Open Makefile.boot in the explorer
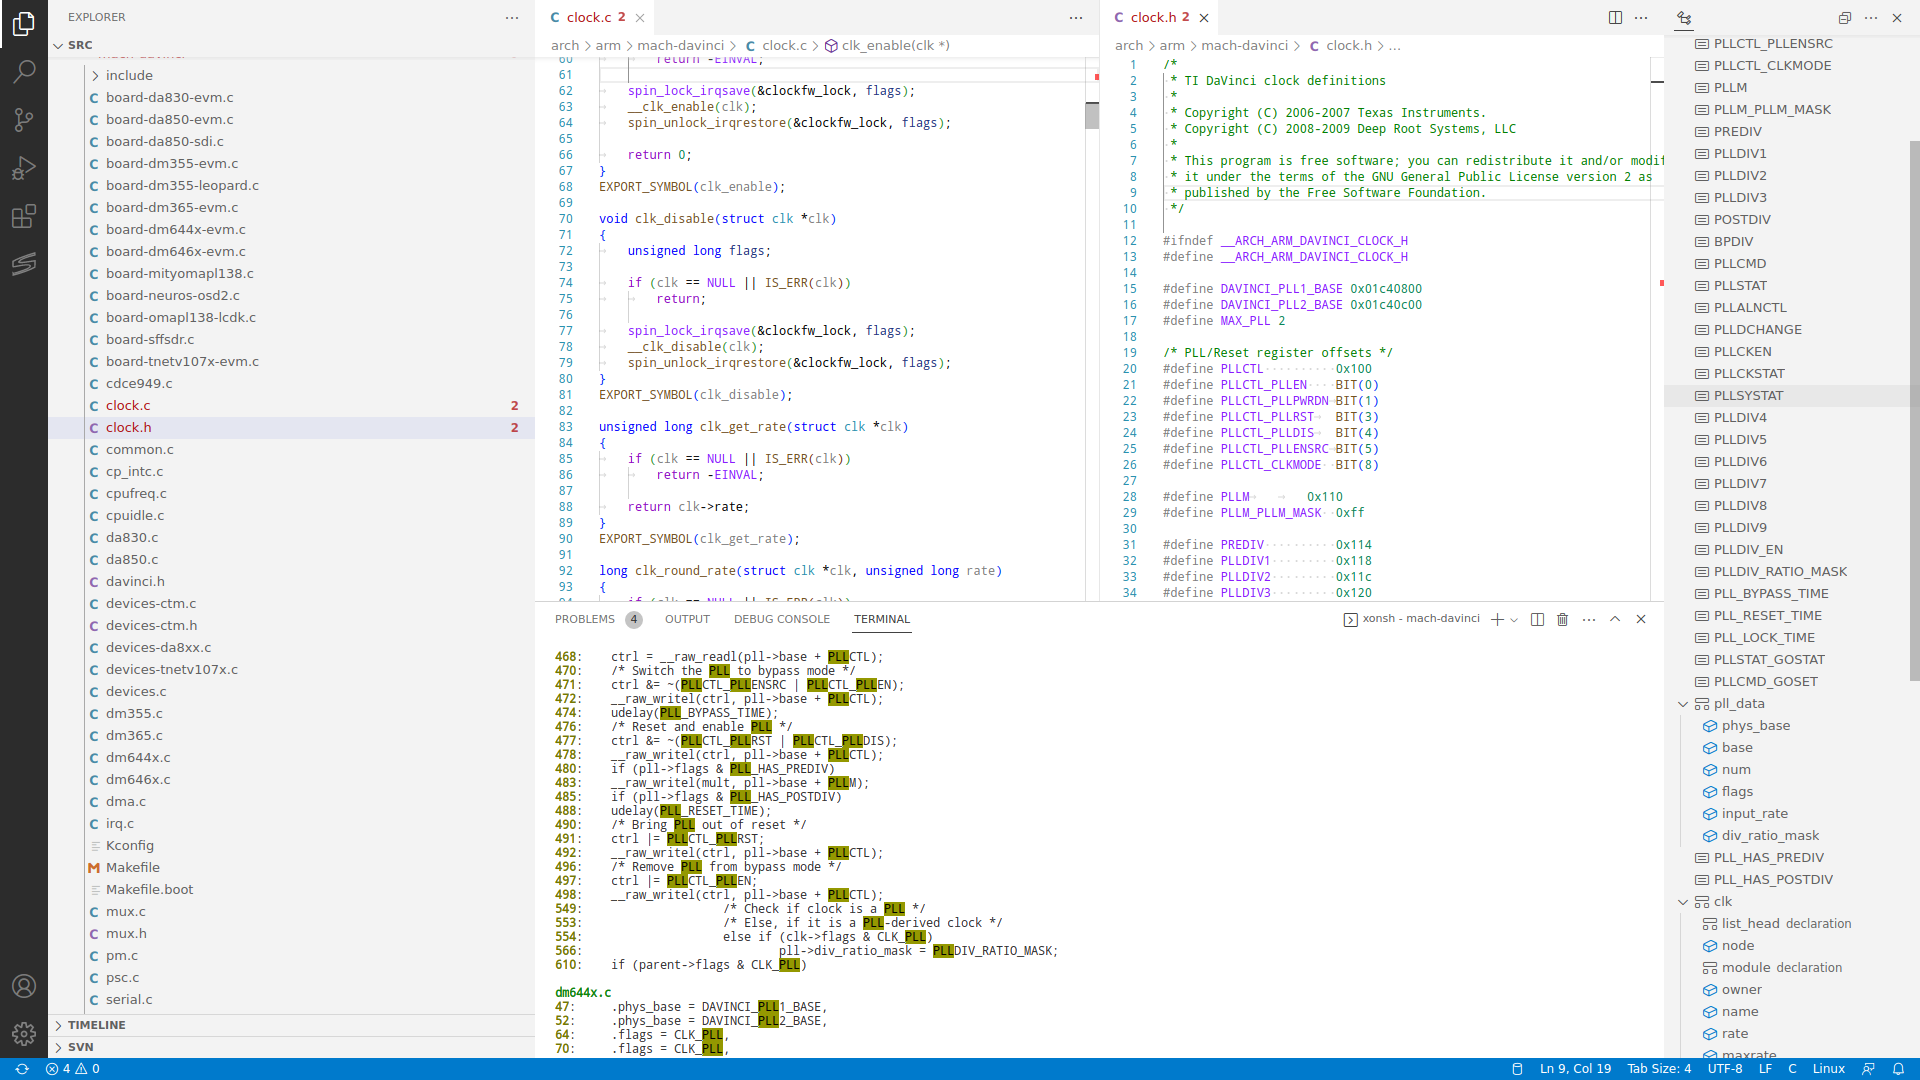Viewport: 1920px width, 1080px height. click(x=149, y=890)
